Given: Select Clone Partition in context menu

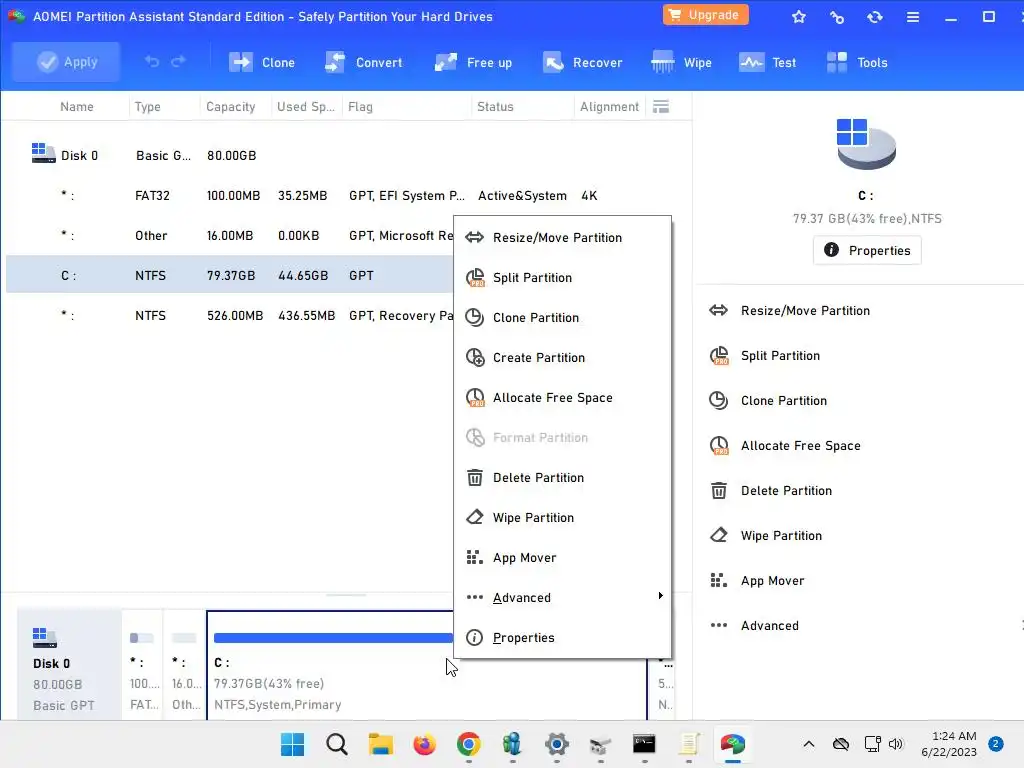Looking at the screenshot, I should click(x=562, y=317).
